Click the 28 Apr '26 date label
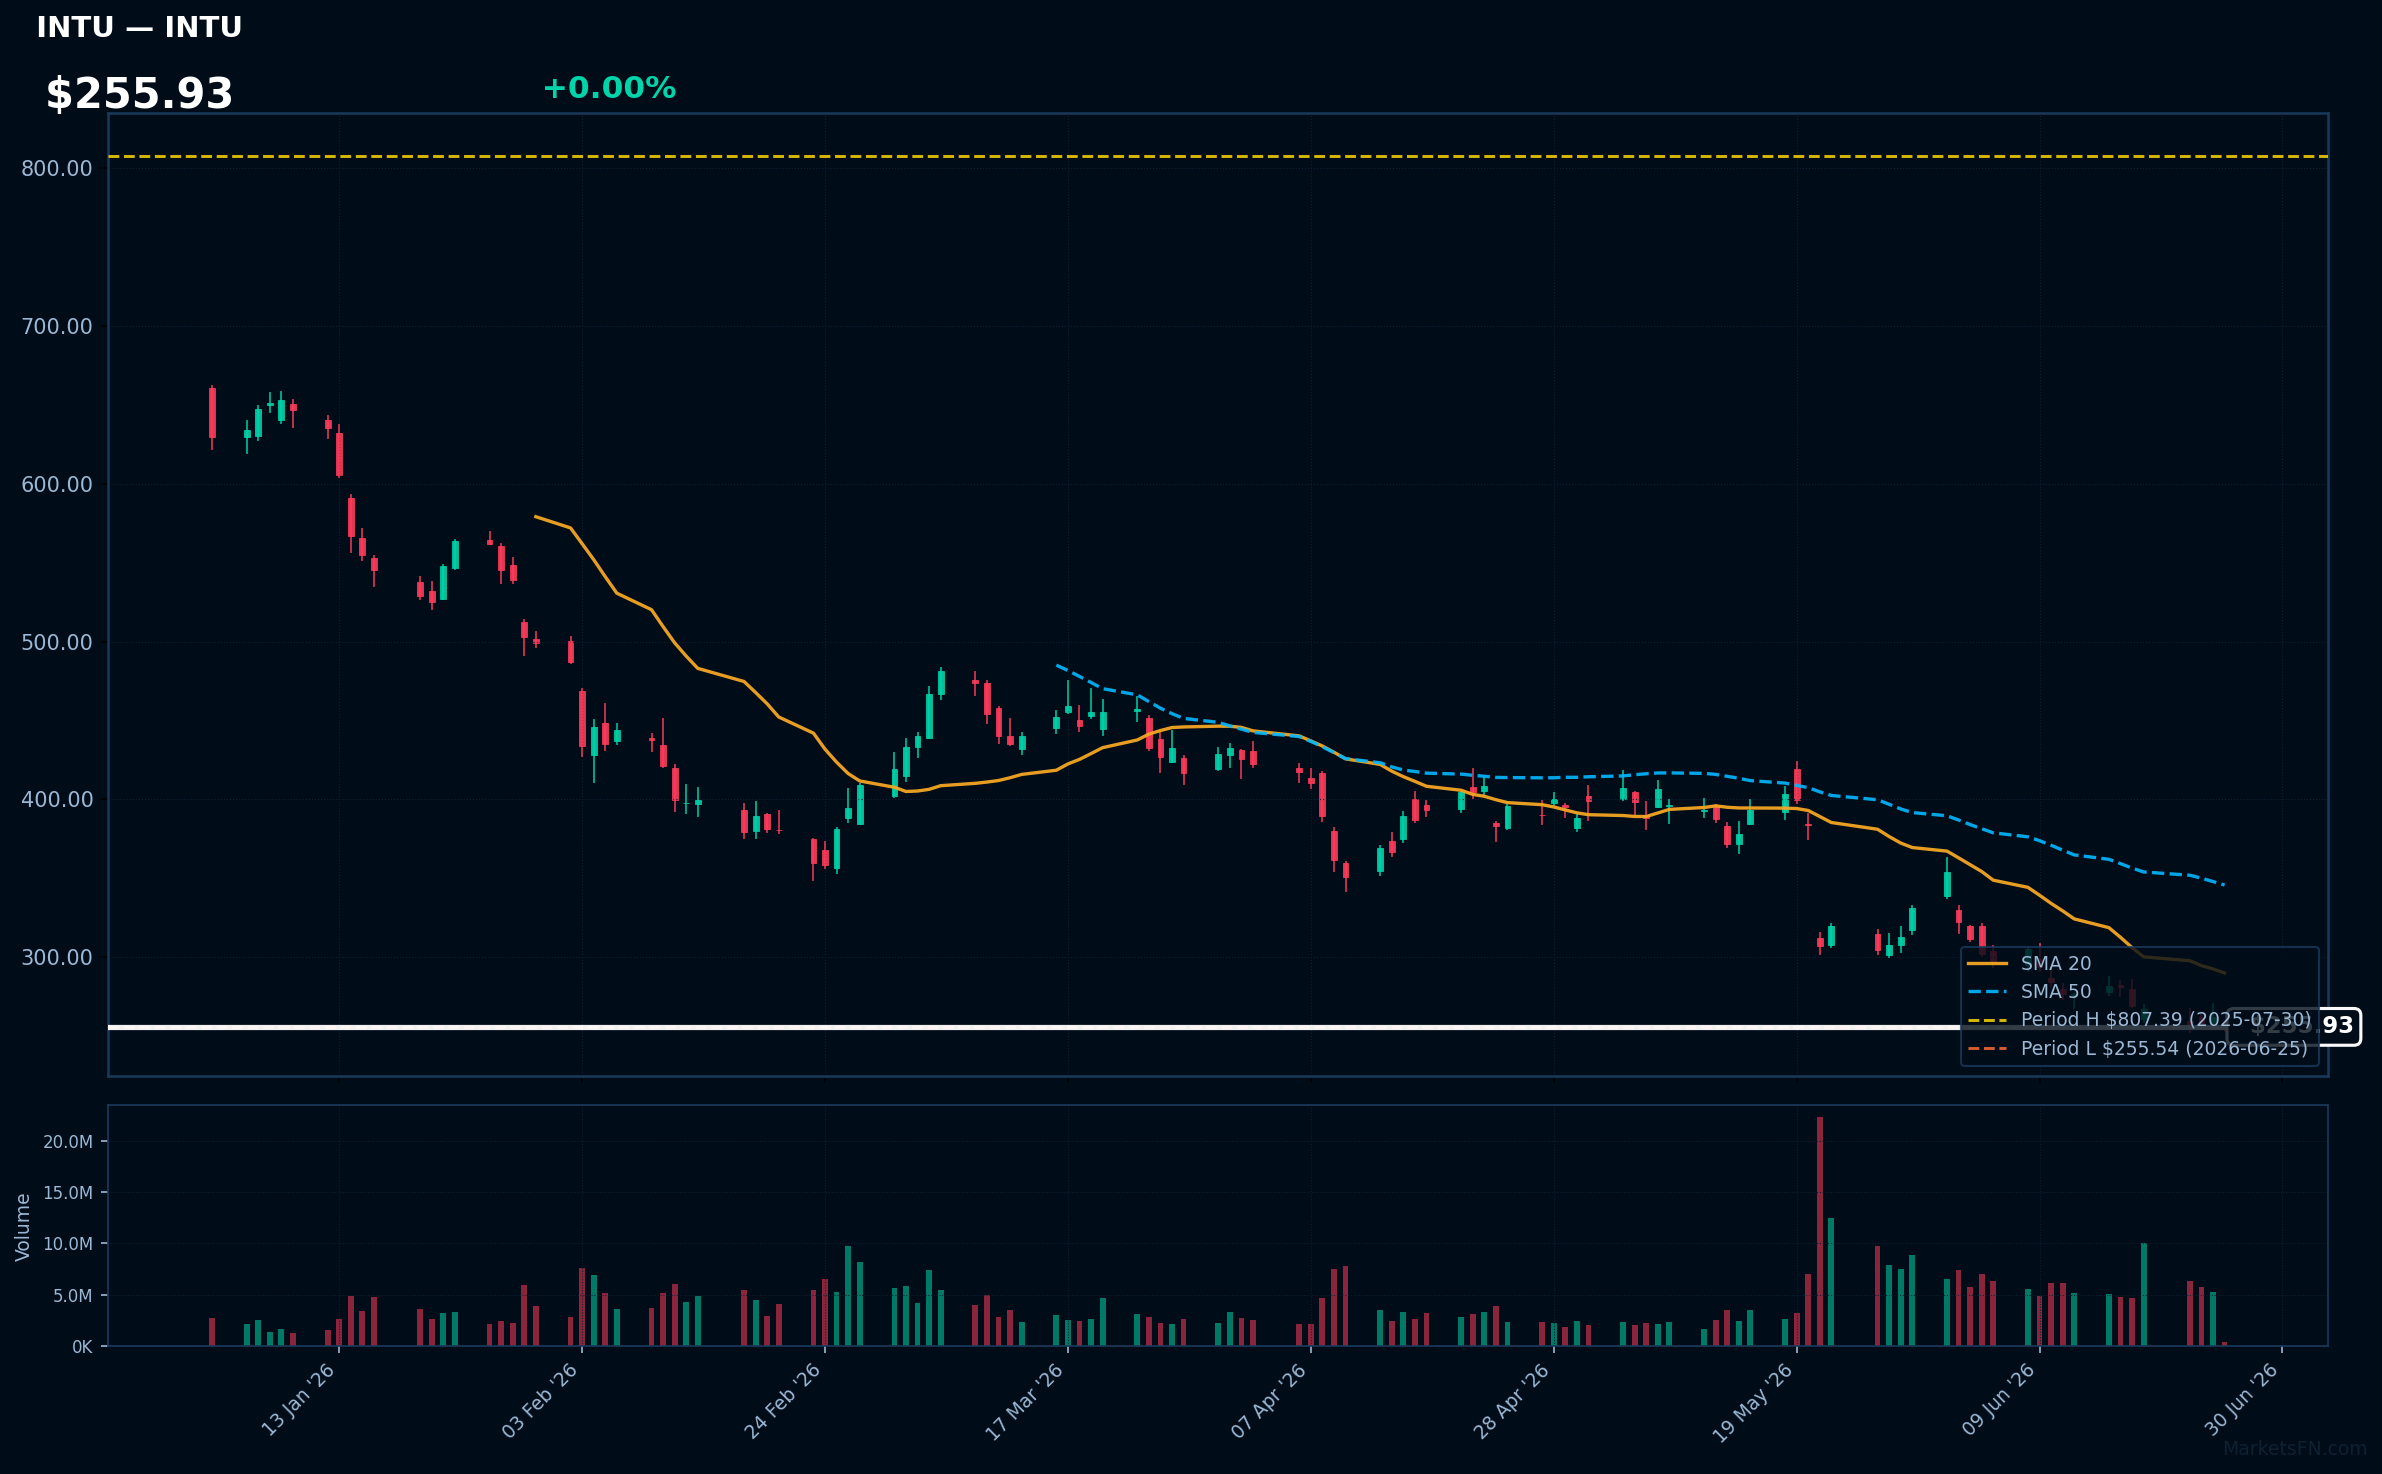 click(x=1512, y=1400)
